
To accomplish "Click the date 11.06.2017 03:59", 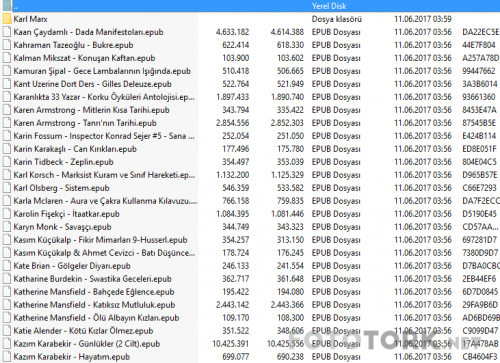I will click(423, 19).
